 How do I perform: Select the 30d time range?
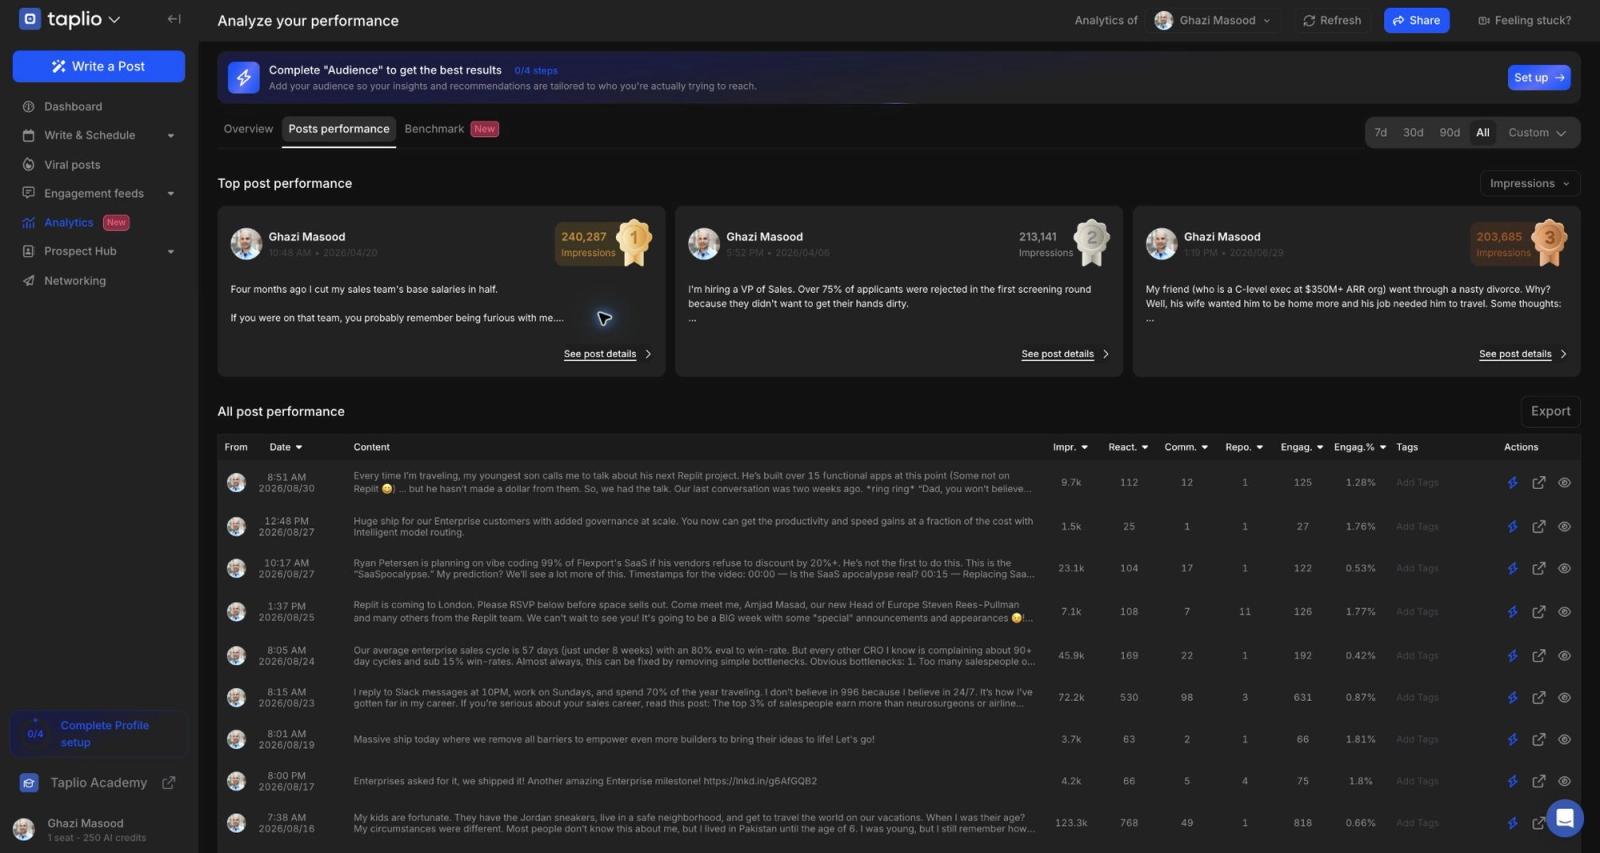(x=1413, y=132)
